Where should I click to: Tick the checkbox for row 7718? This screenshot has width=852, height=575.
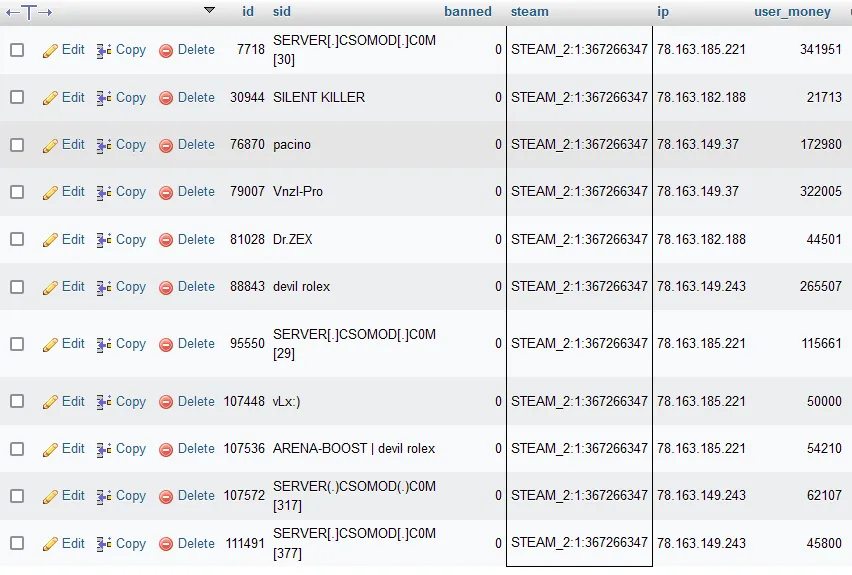17,50
